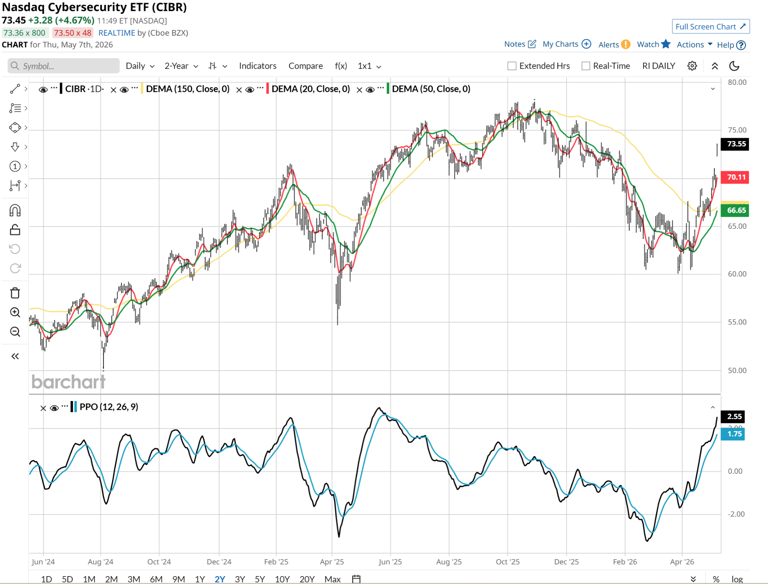The height and width of the screenshot is (584, 768).
Task: Zoom in with the magnifier plus icon
Action: 15,313
